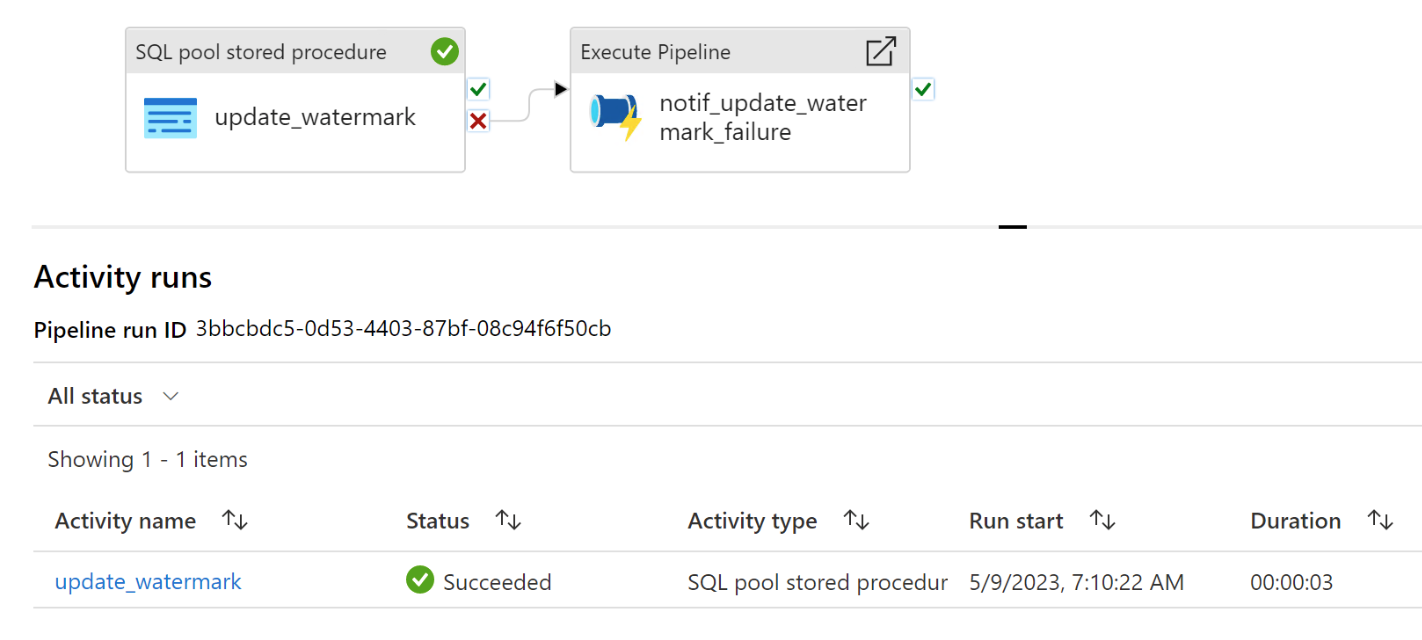
Task: Click the Activity name column header
Action: pos(125,521)
